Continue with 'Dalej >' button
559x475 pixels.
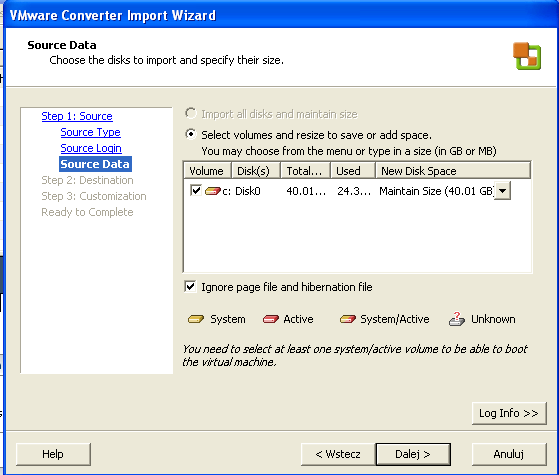[413, 454]
